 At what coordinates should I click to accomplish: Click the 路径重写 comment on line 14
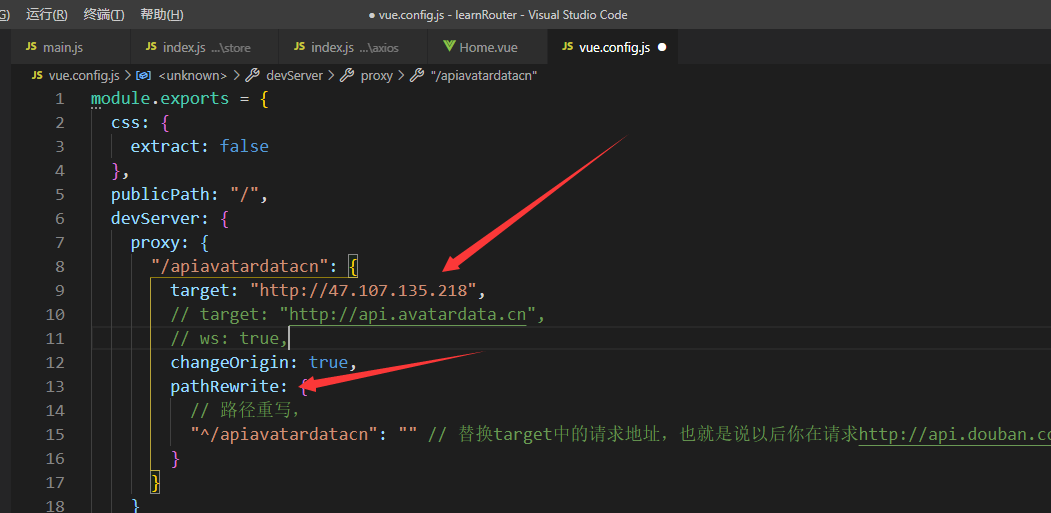[x=247, y=410]
